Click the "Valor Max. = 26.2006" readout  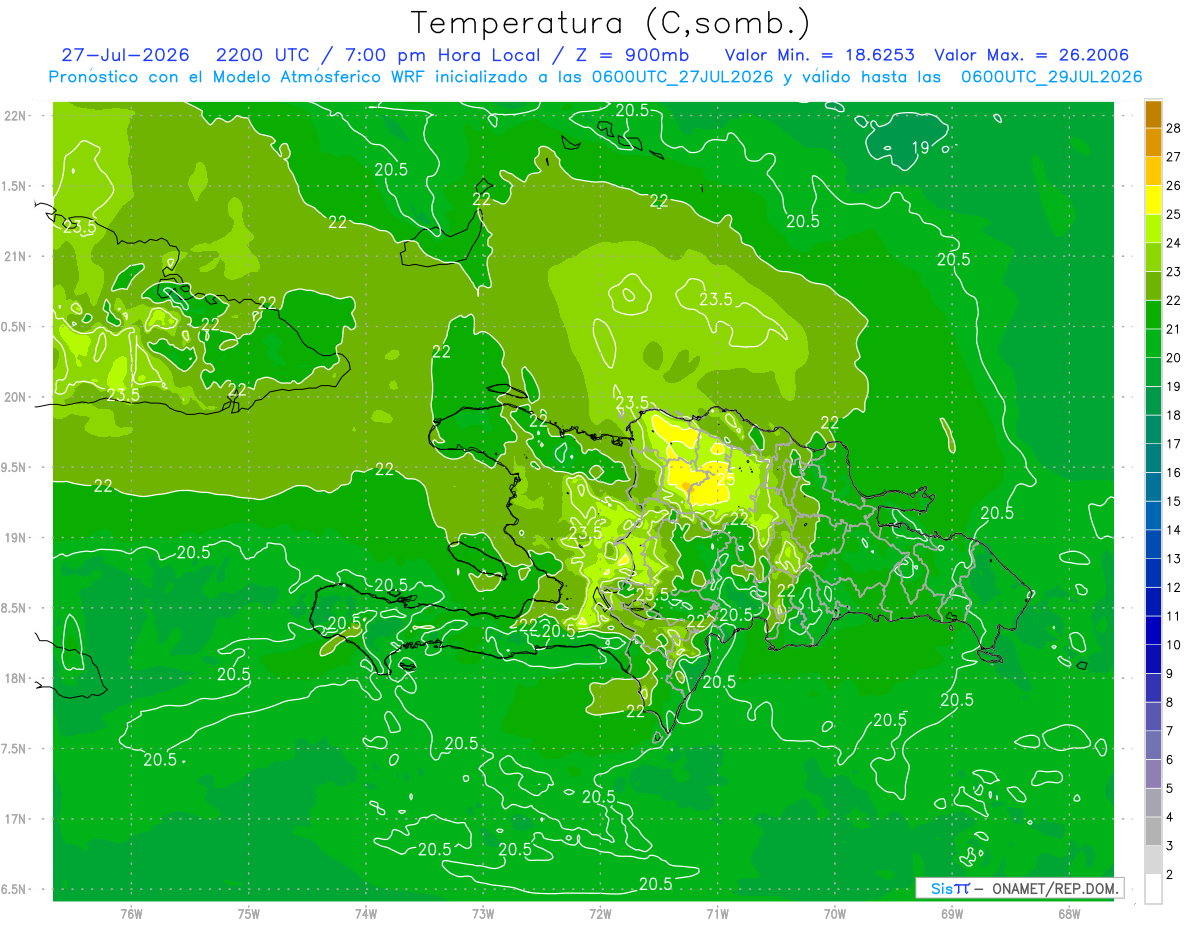1031,55
